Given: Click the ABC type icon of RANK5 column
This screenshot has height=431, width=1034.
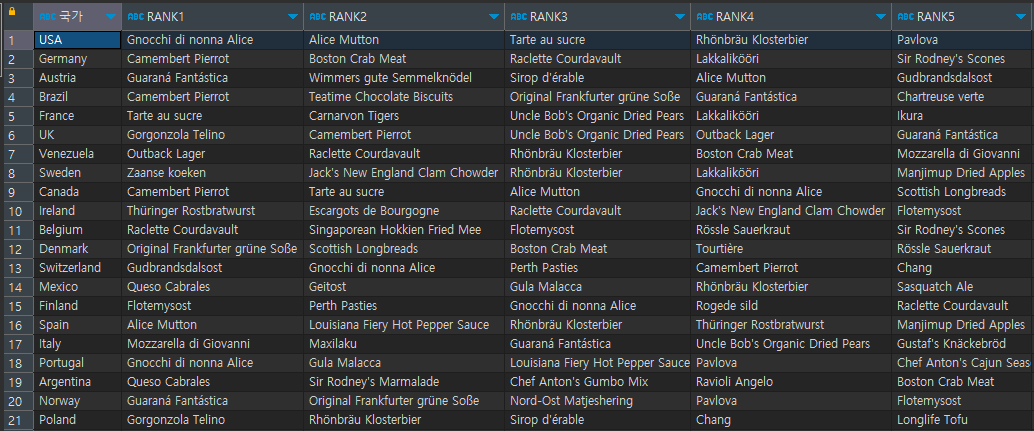Looking at the screenshot, I should click(905, 16).
